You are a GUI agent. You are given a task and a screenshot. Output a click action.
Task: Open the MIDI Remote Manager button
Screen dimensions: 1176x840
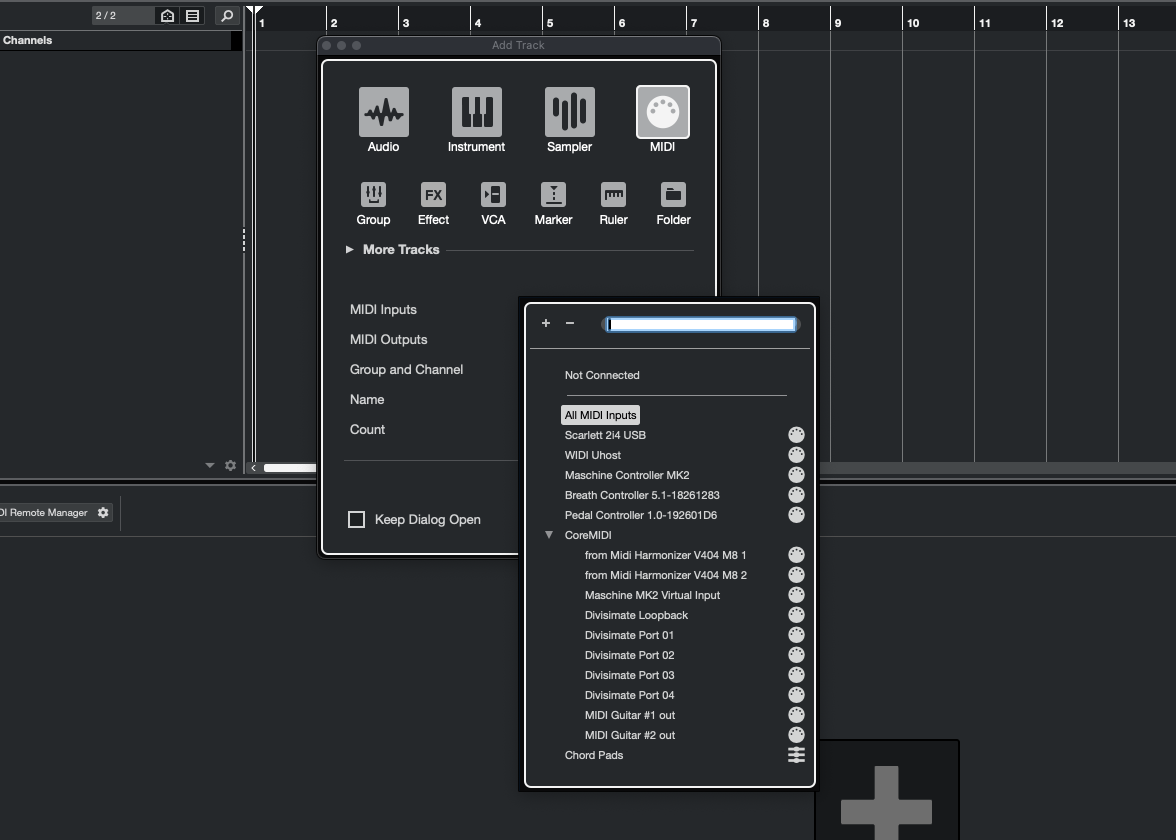(44, 513)
